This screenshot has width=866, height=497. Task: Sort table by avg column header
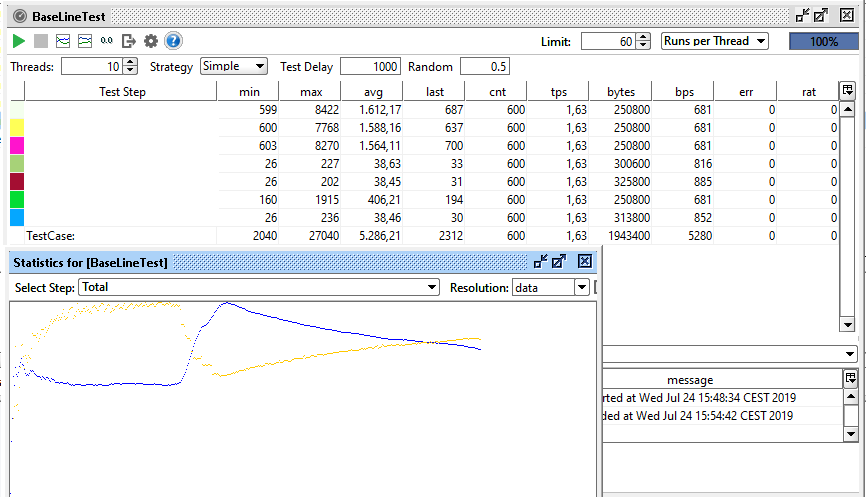point(373,91)
